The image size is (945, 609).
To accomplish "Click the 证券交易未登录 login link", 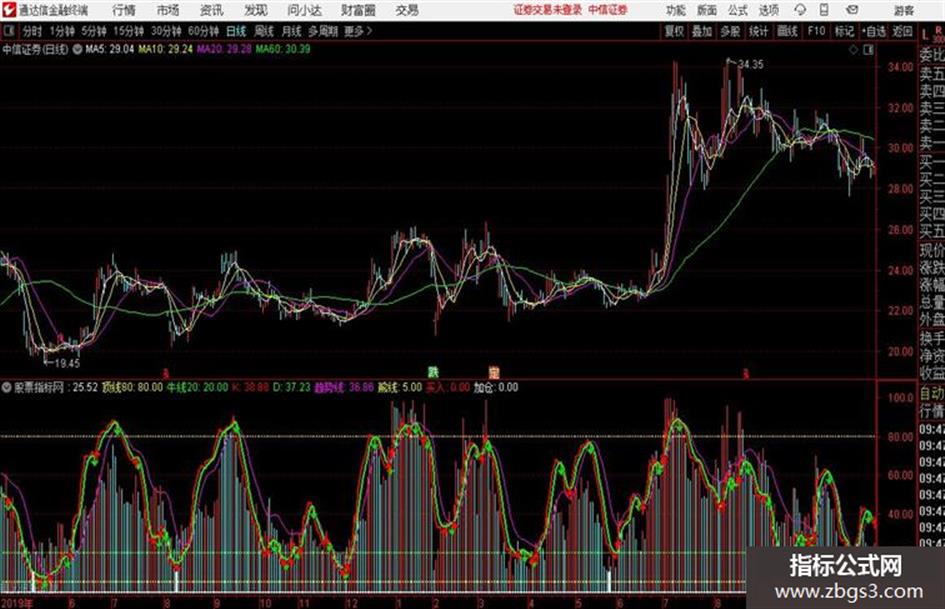I will (x=548, y=10).
